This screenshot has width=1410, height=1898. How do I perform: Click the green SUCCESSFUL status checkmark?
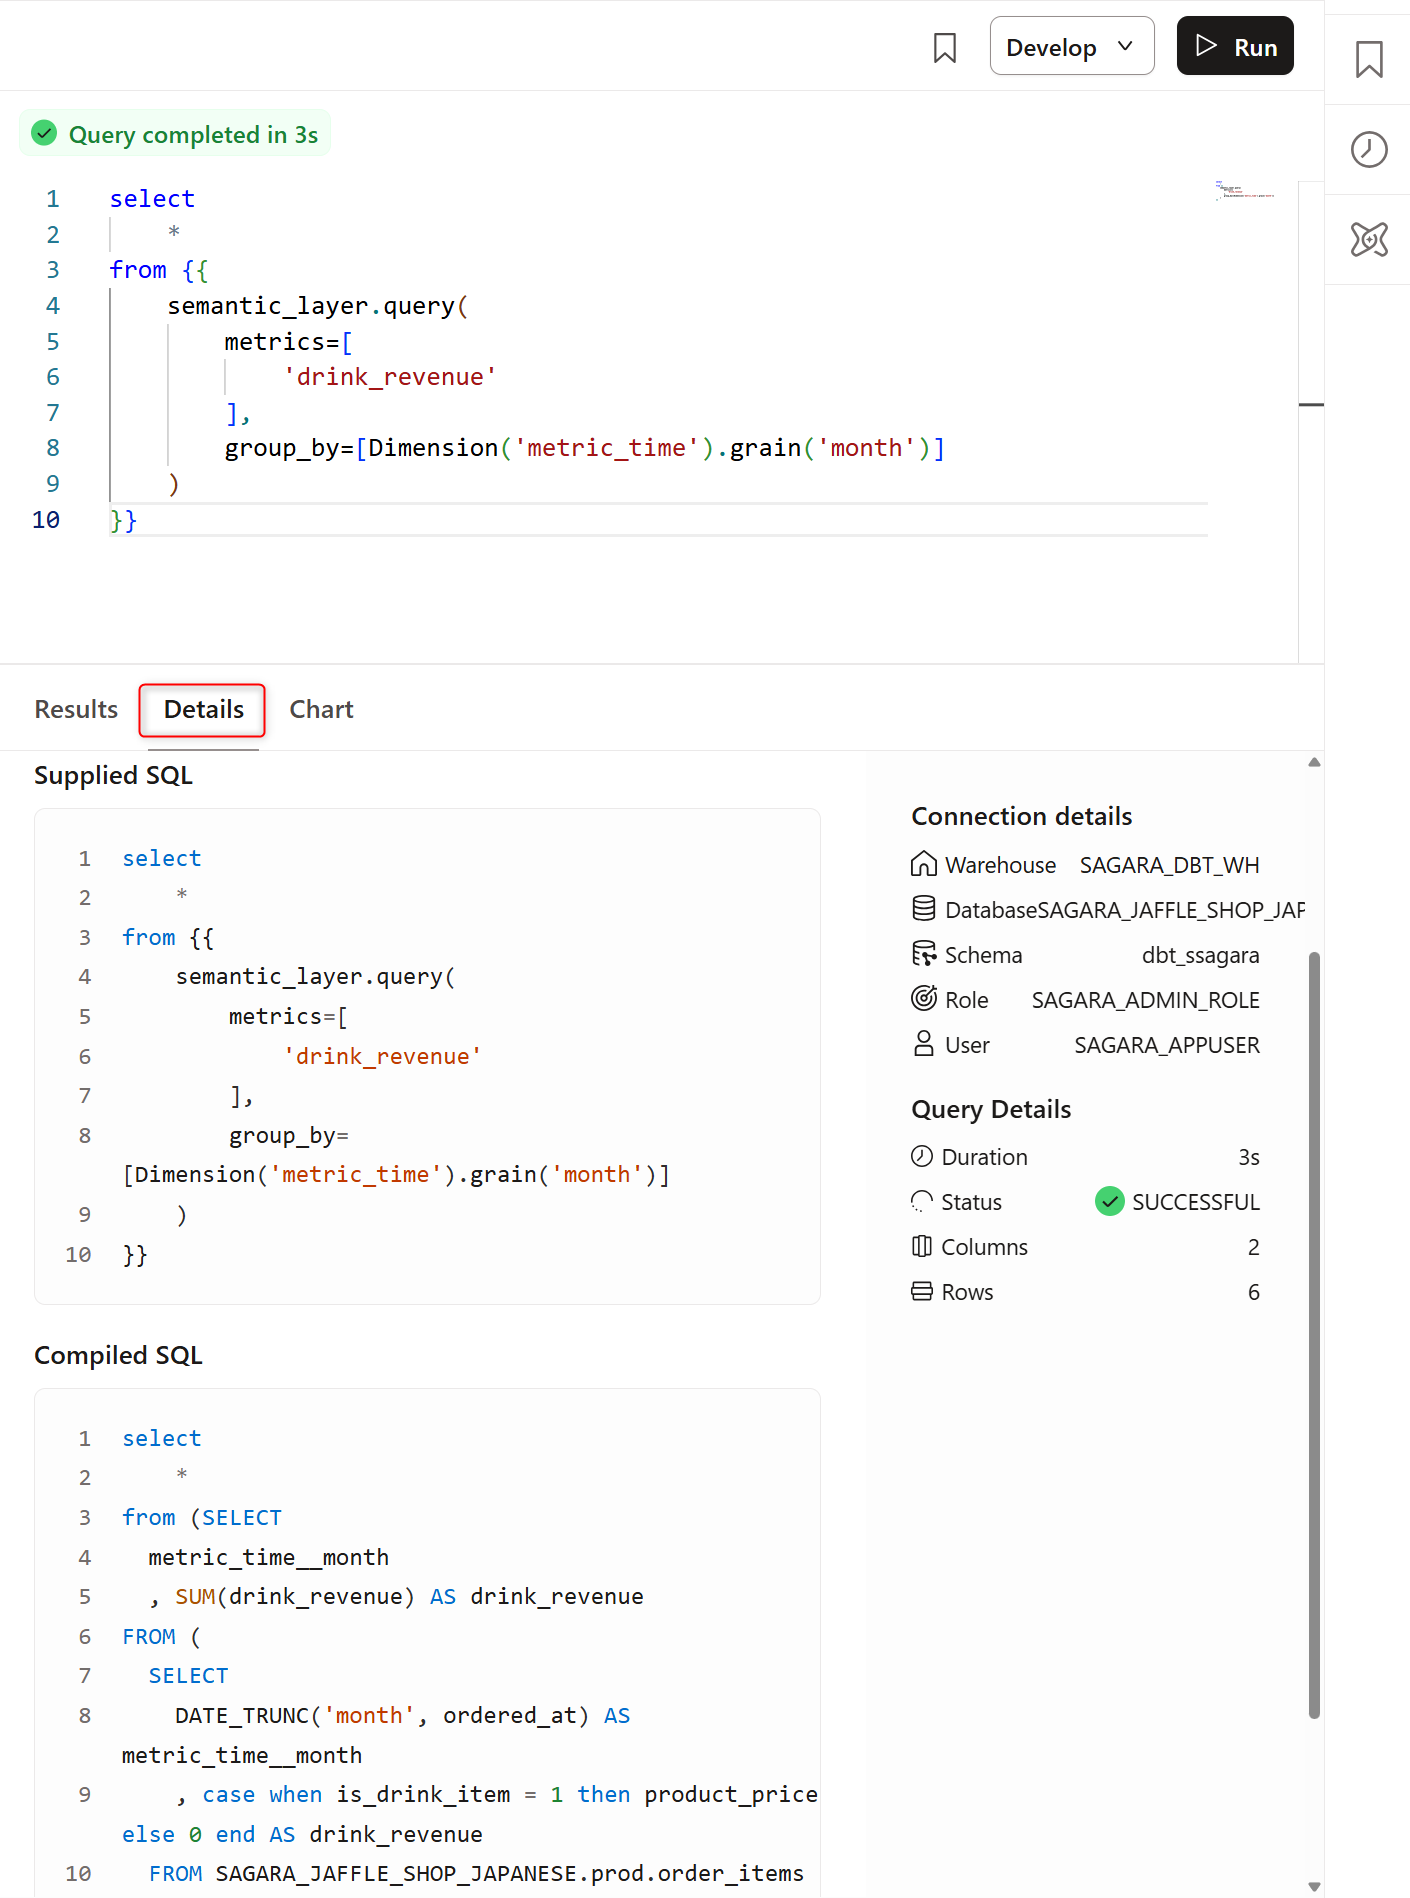click(x=1109, y=1201)
